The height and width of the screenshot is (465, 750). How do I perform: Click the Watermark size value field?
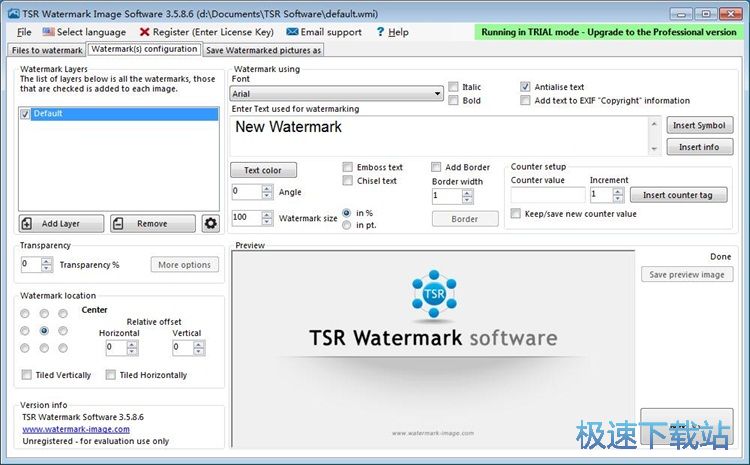pyautogui.click(x=247, y=218)
